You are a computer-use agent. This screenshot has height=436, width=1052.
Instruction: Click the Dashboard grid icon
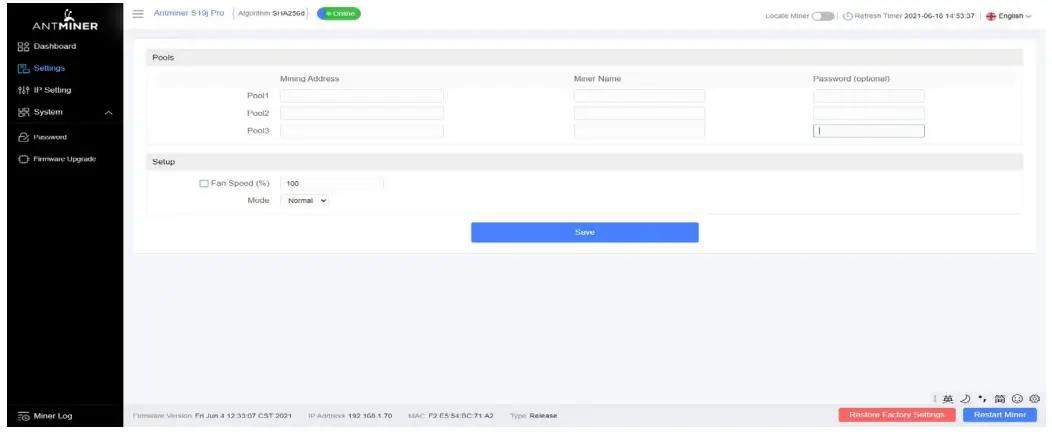tap(23, 46)
